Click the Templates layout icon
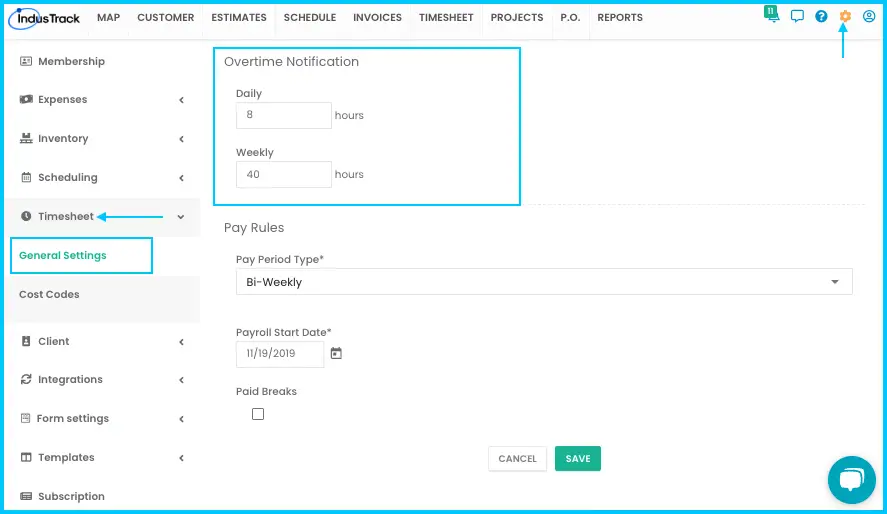Viewport: 887px width, 514px height. point(26,457)
